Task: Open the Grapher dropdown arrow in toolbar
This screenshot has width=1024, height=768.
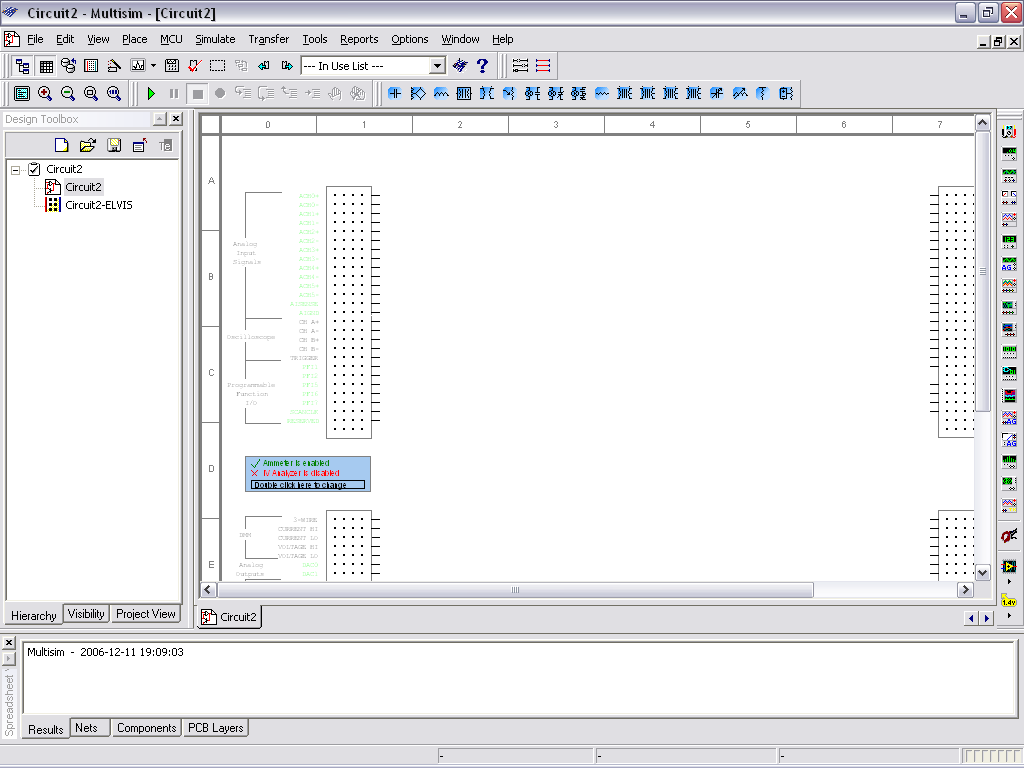Action: [x=153, y=66]
